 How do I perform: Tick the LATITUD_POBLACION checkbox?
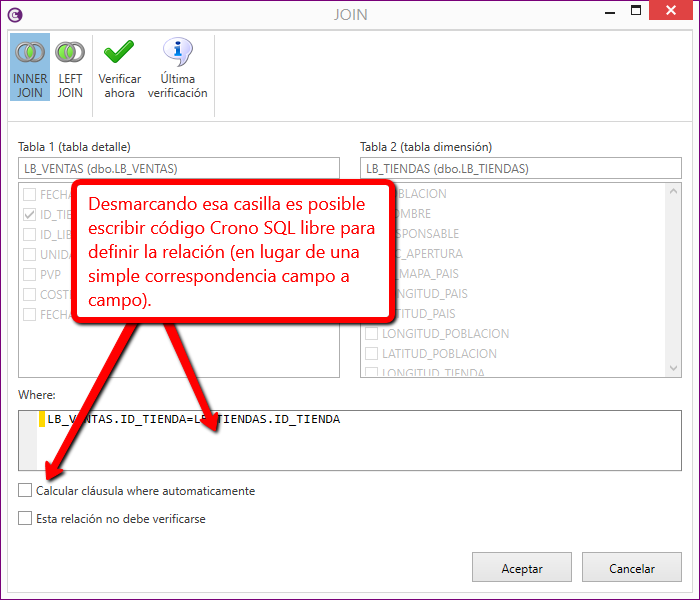pos(371,354)
